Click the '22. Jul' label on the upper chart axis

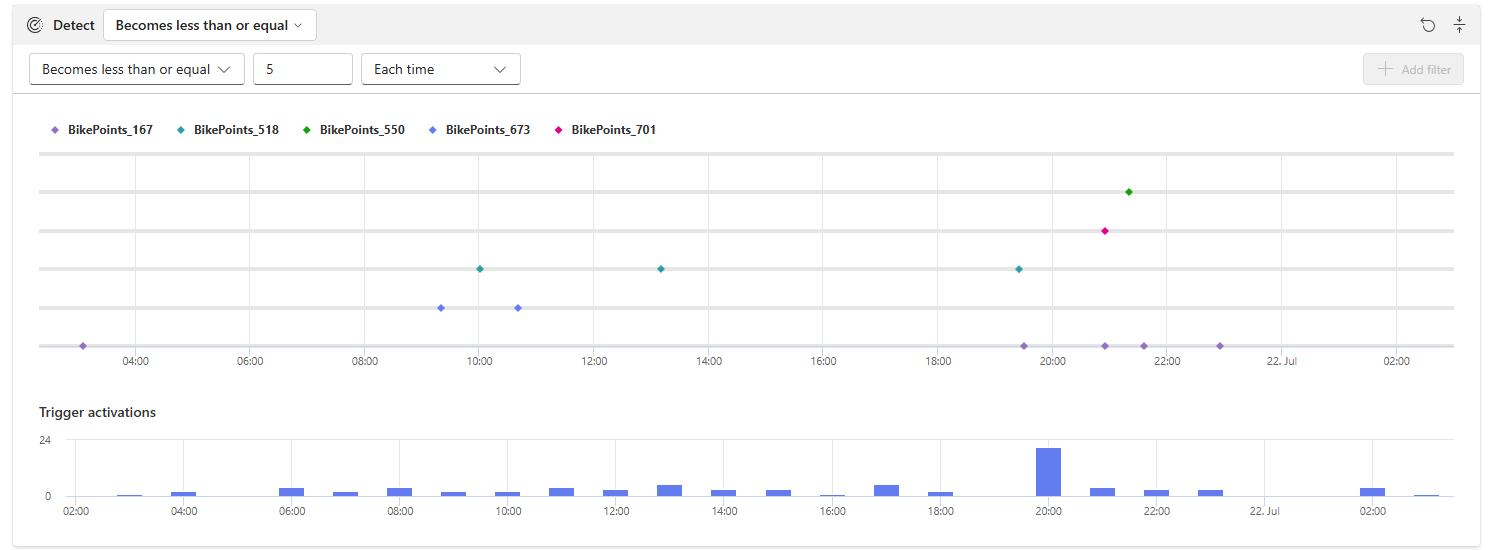coord(1282,361)
